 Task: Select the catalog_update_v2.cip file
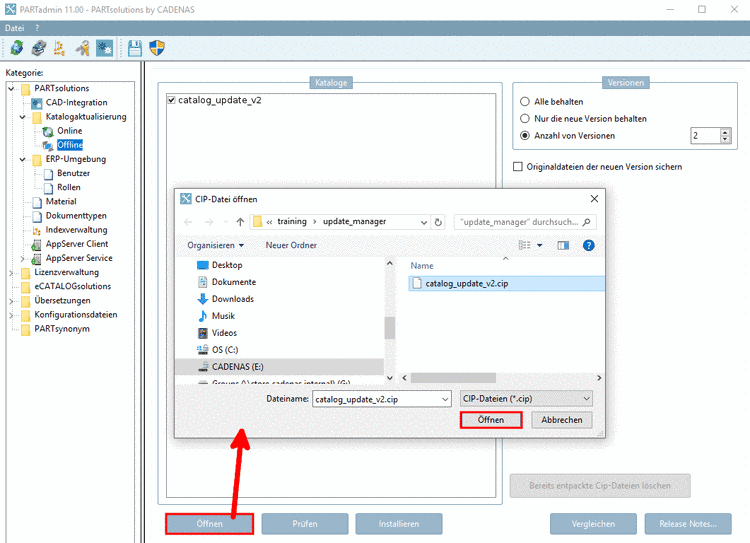click(x=507, y=284)
